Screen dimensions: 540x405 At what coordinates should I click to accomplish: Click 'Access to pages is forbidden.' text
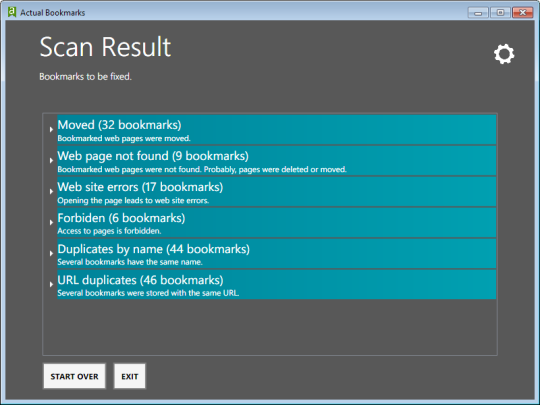pos(109,231)
